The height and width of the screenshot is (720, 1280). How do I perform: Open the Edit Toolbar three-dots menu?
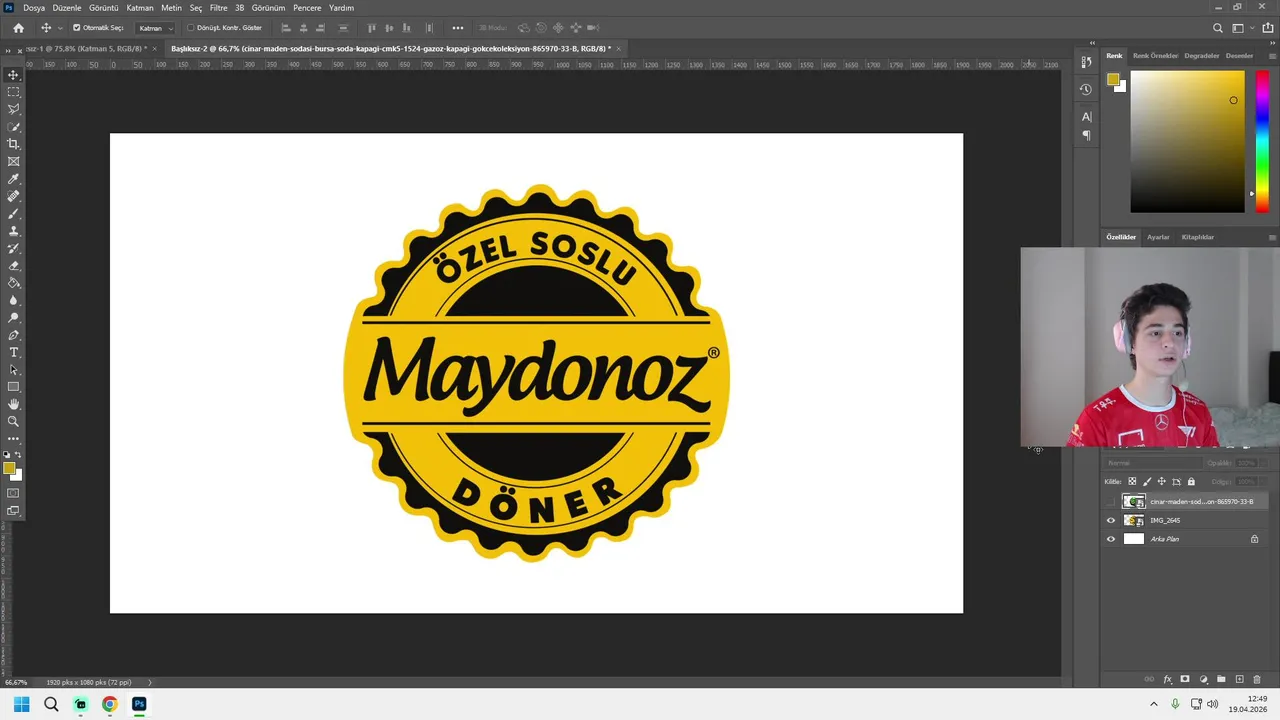[x=13, y=439]
